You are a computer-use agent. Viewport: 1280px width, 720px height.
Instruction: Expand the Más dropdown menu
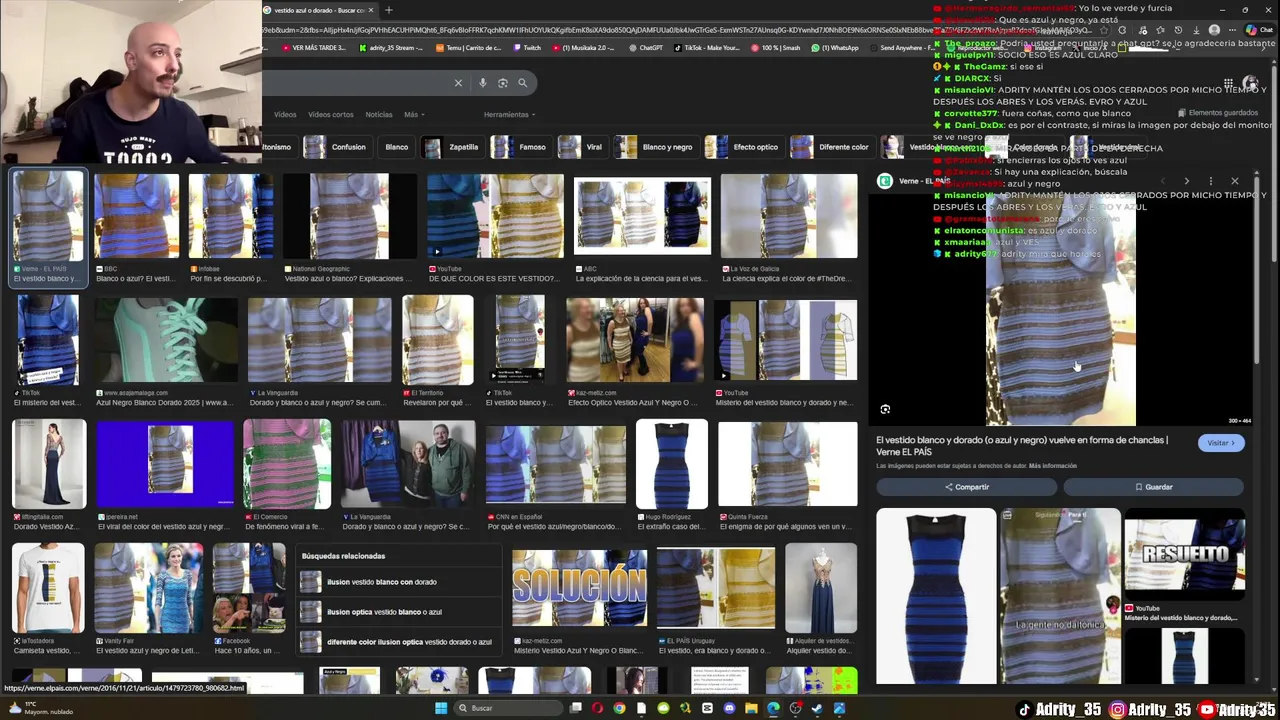pyautogui.click(x=413, y=114)
